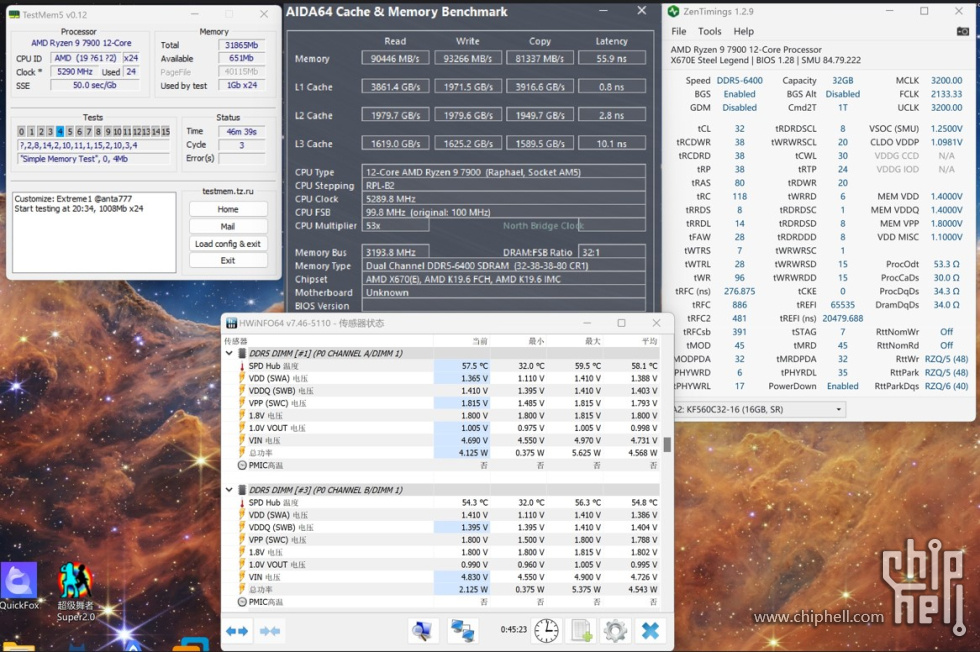Click the Mail button in TestMem5

click(x=228, y=226)
